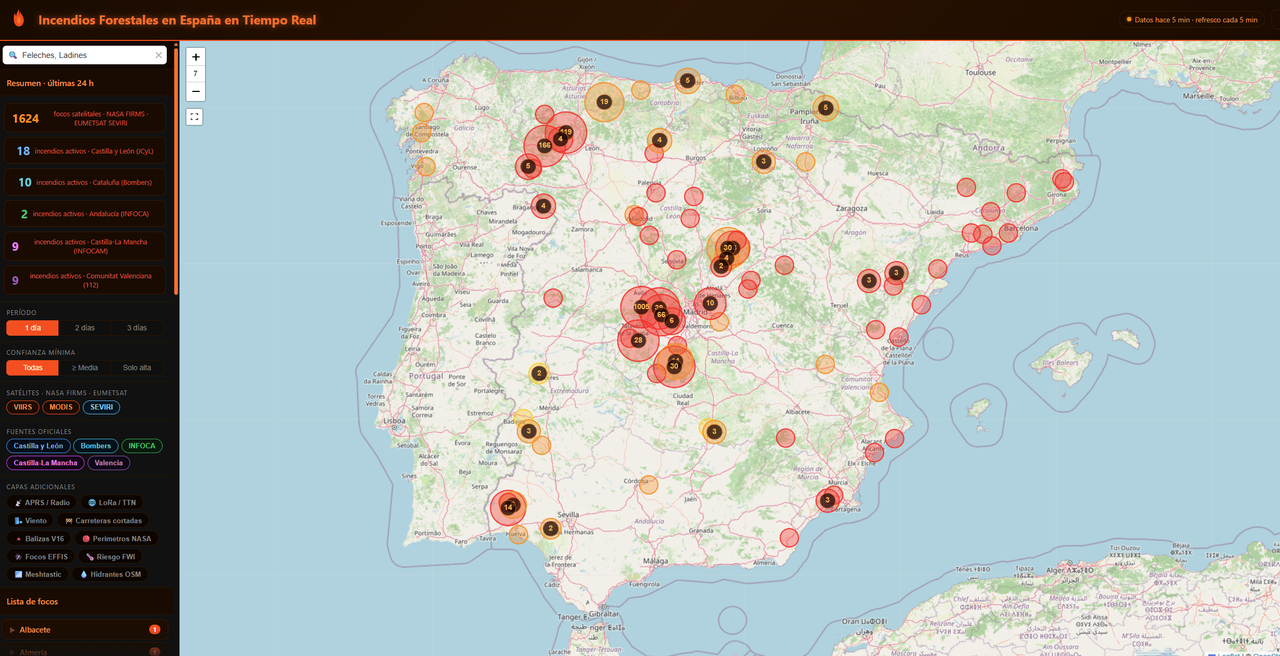Toggle the Hidrantes OSM layer
This screenshot has height=656, width=1280.
[x=111, y=575]
